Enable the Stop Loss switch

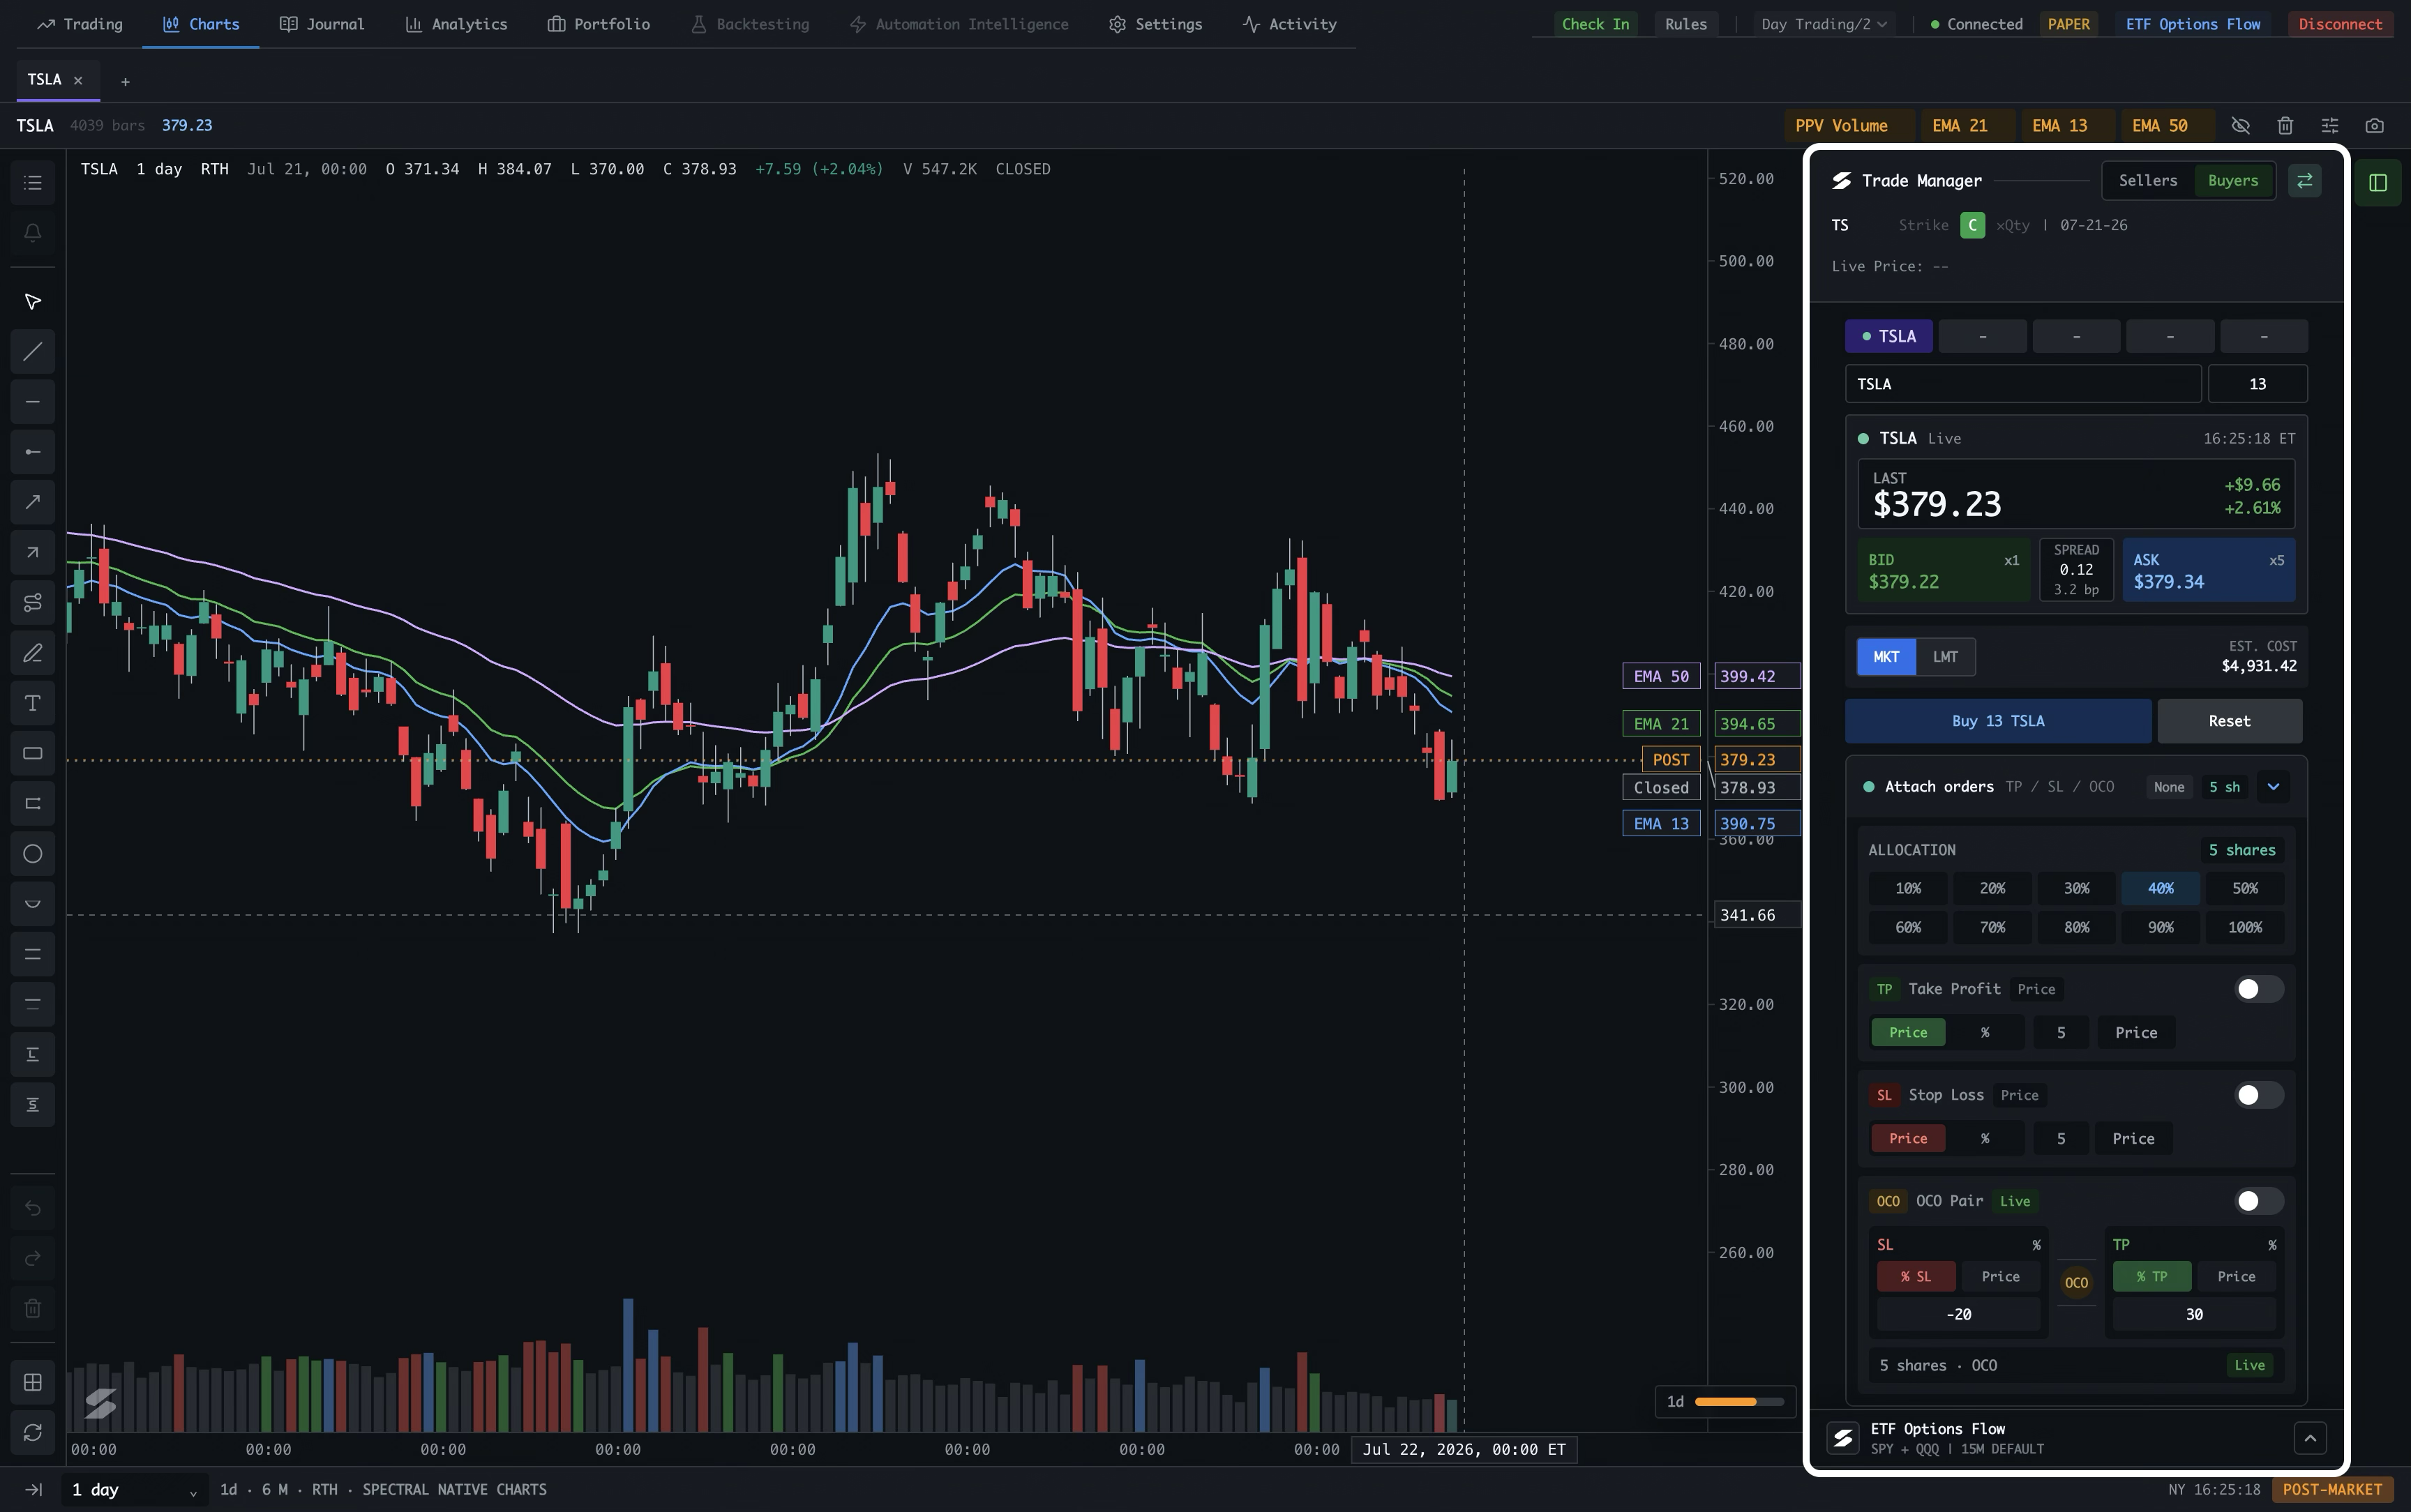[2259, 1095]
